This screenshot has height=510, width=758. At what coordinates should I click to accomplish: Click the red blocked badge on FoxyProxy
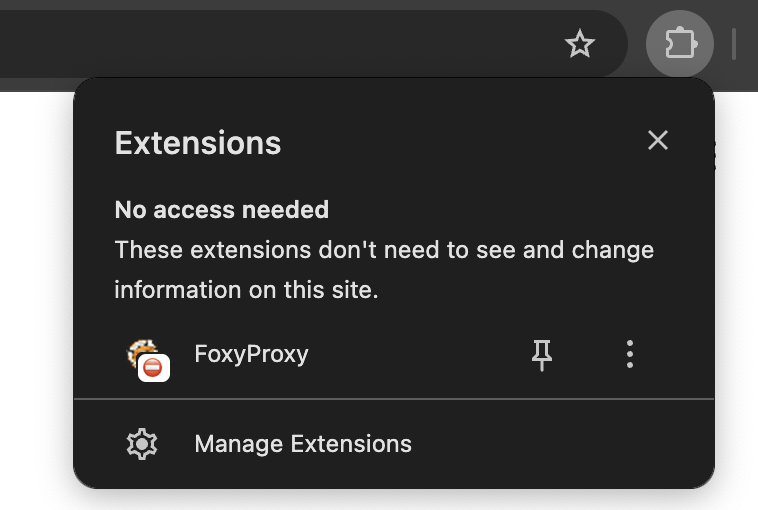[153, 368]
